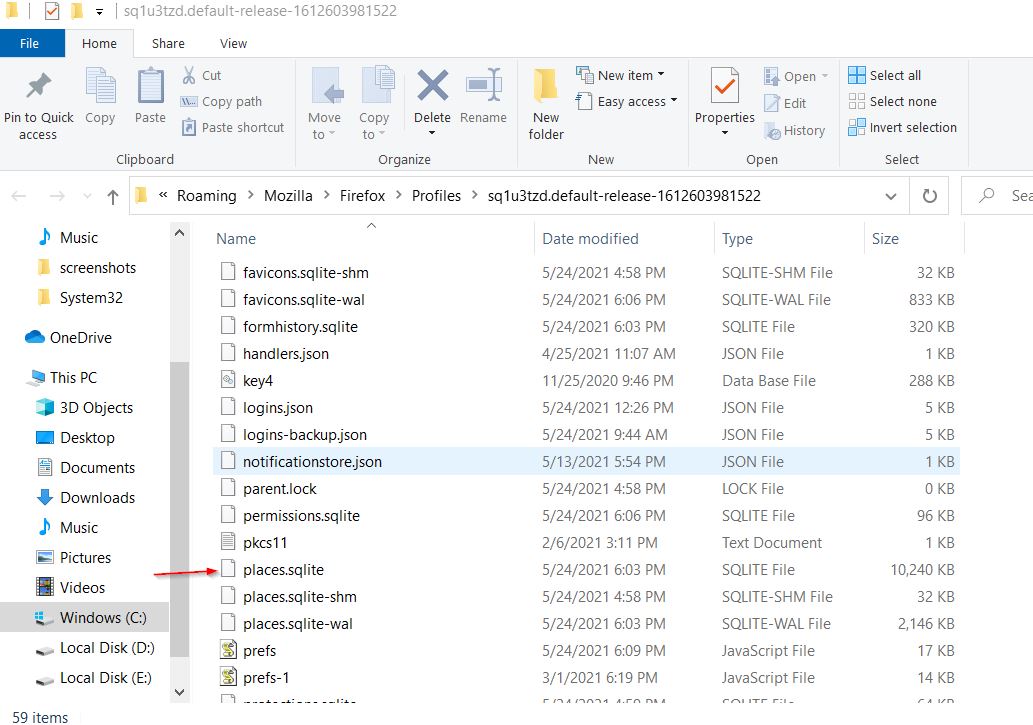Open 3D Objects in sidebar
The width and height of the screenshot is (1033, 725).
[x=85, y=407]
